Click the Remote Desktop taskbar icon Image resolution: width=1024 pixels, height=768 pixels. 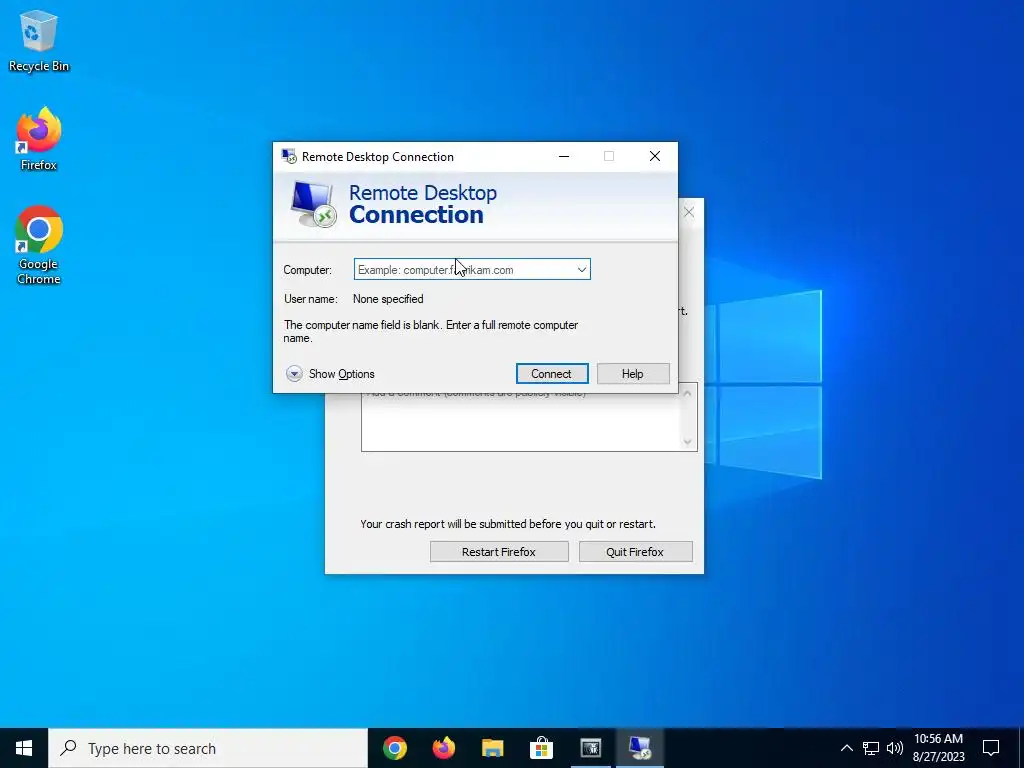click(x=639, y=748)
